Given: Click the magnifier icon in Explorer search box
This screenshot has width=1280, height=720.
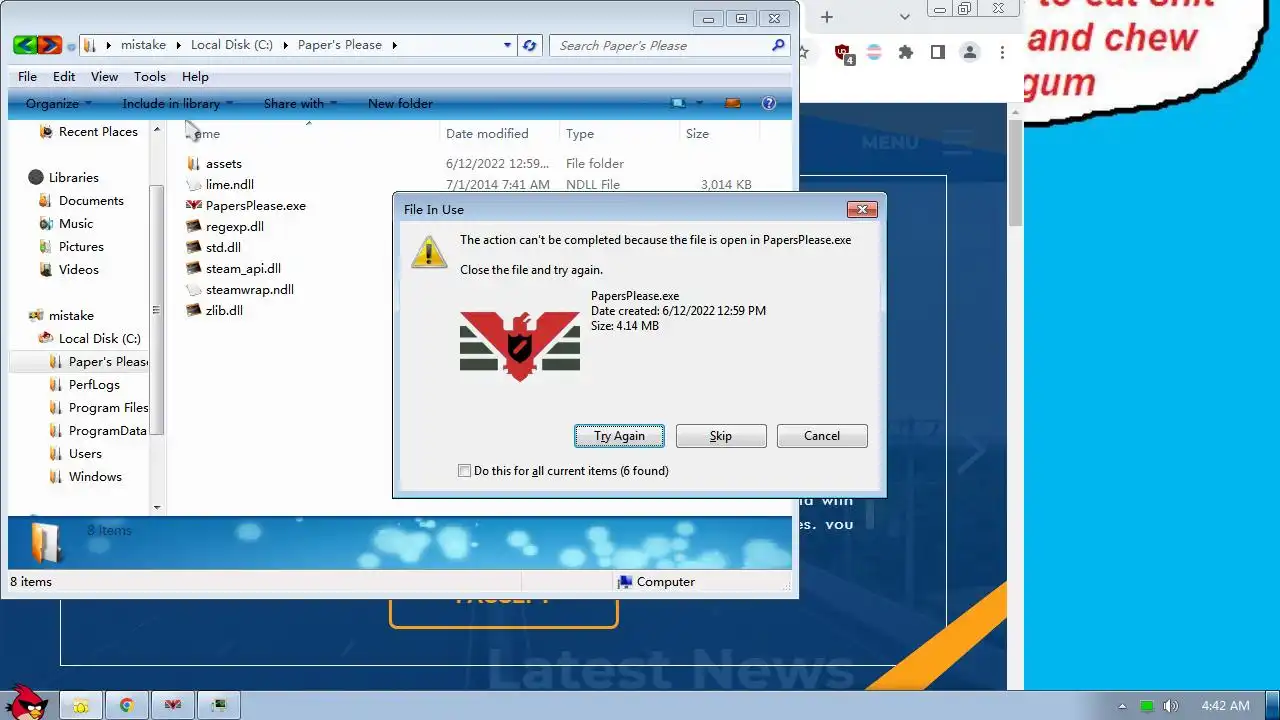Looking at the screenshot, I should (778, 45).
